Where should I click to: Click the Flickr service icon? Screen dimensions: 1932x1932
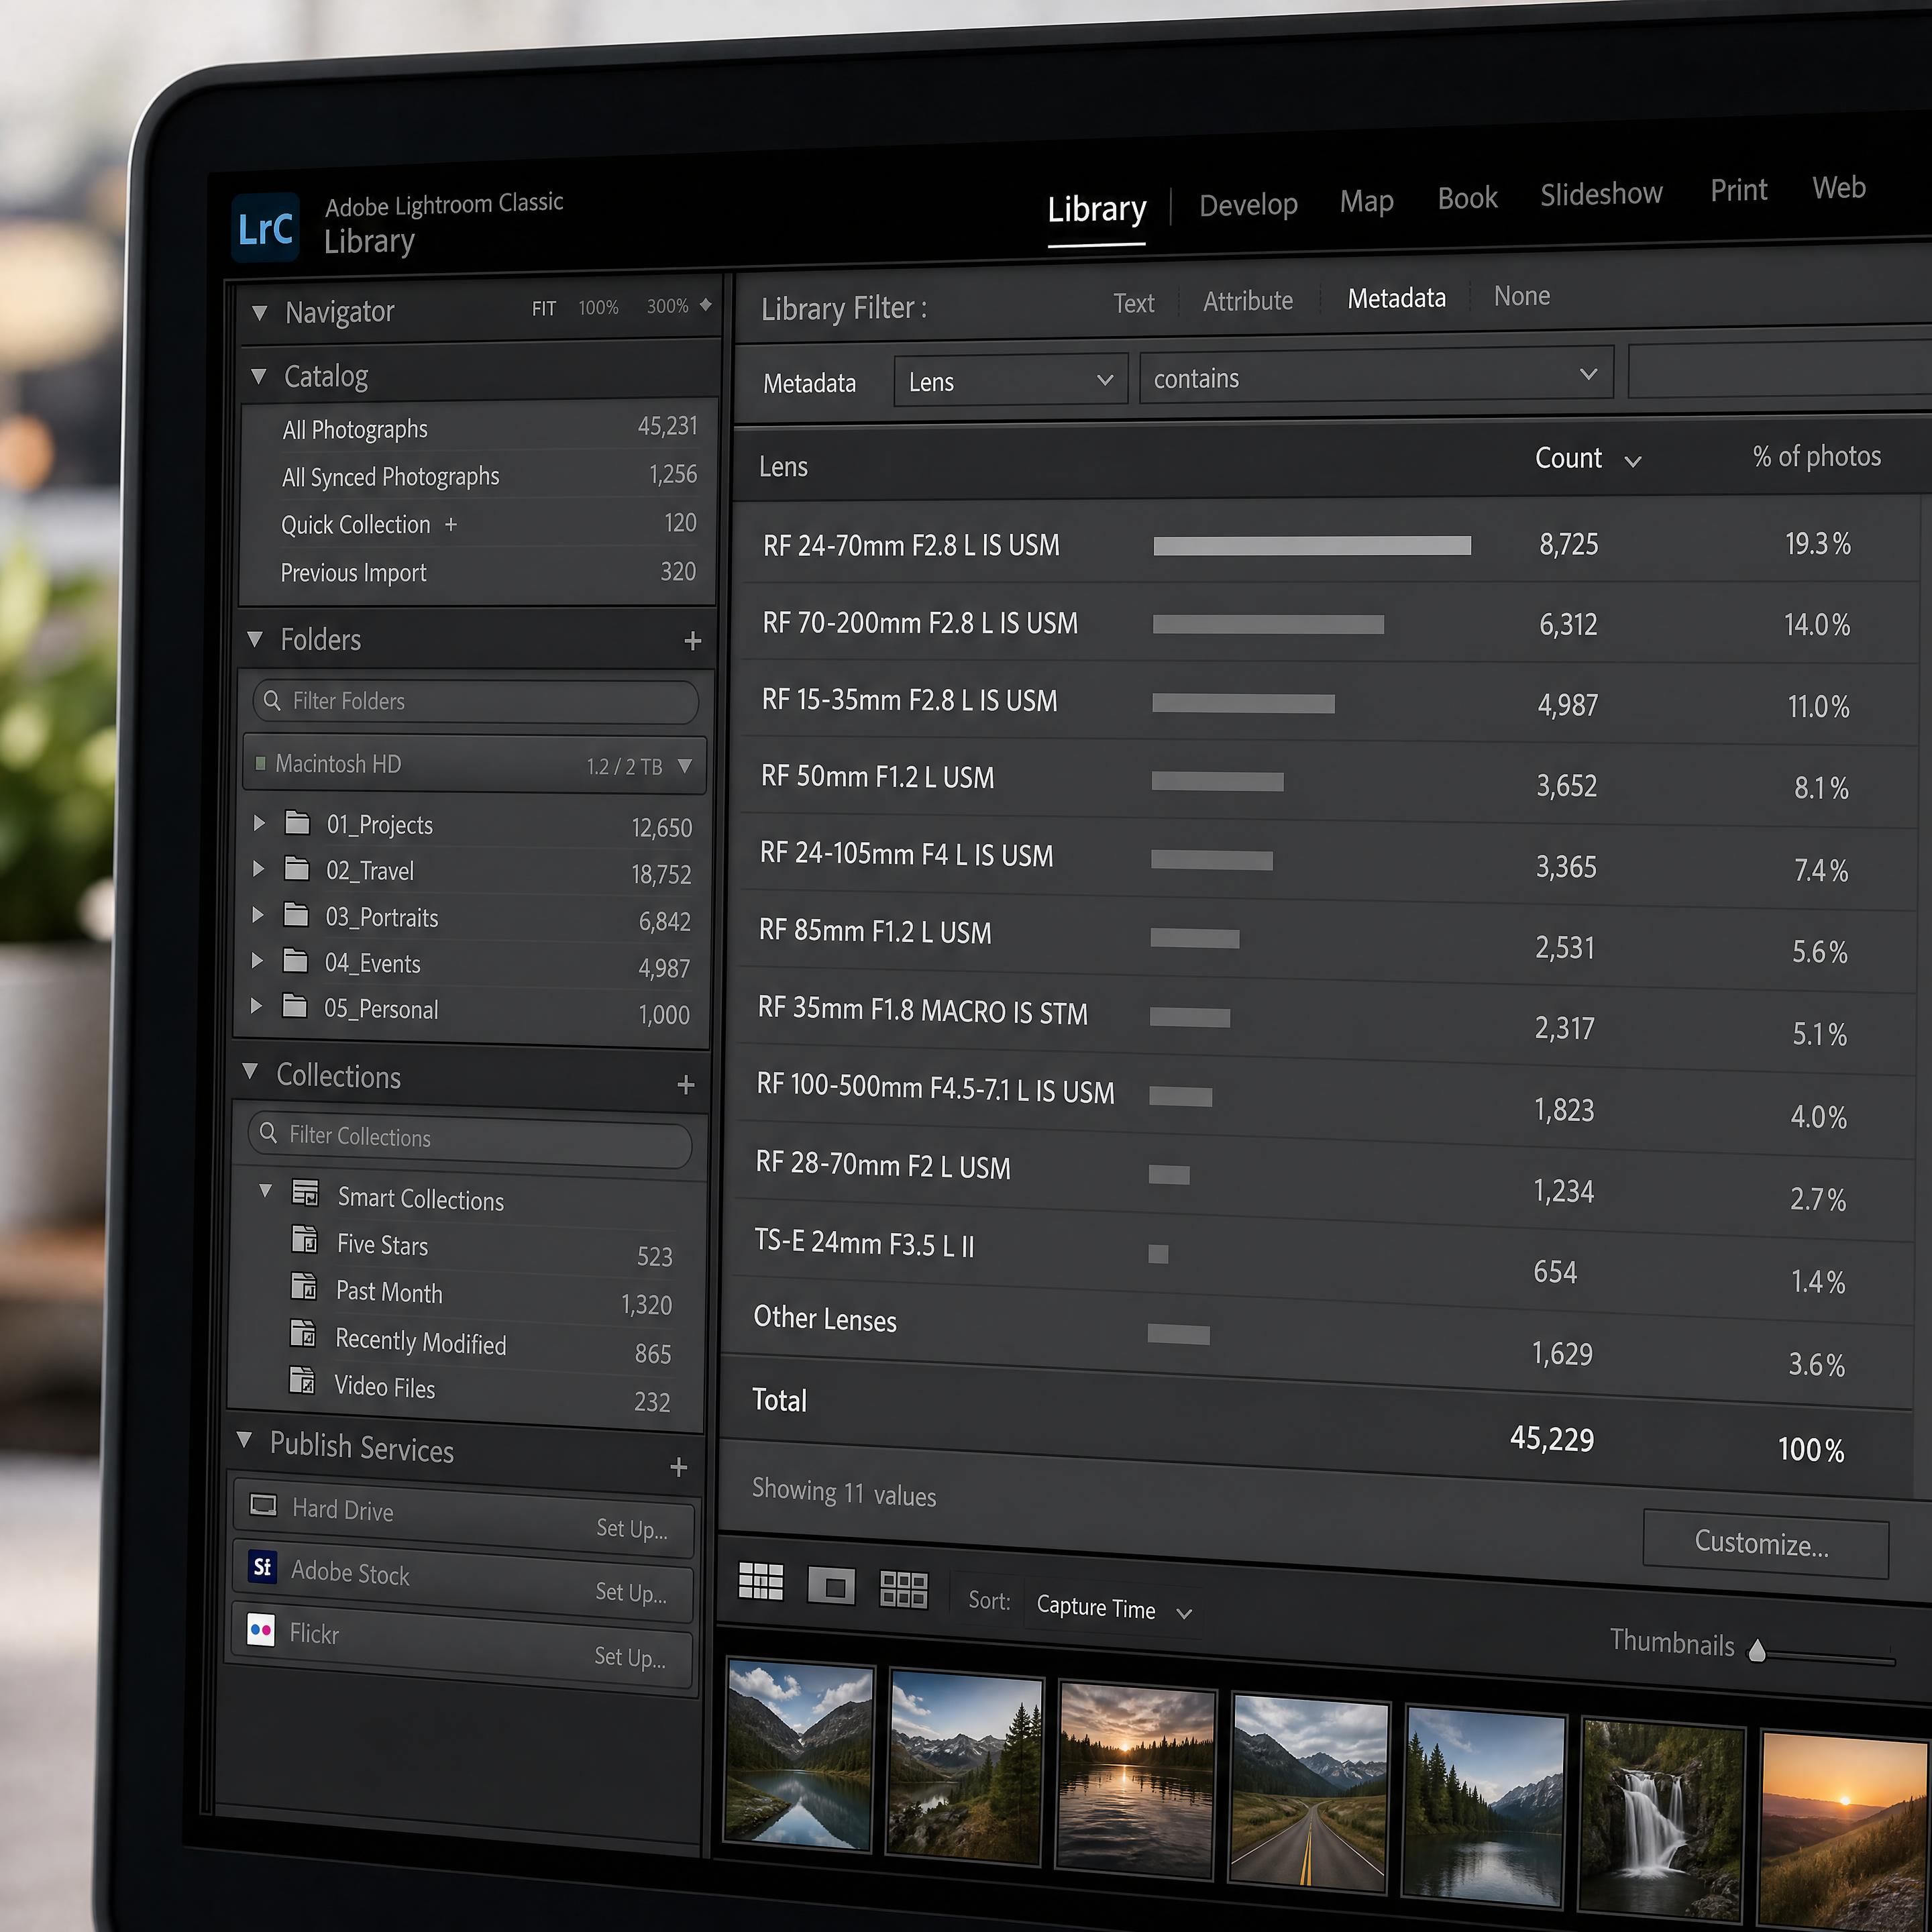tap(261, 1630)
